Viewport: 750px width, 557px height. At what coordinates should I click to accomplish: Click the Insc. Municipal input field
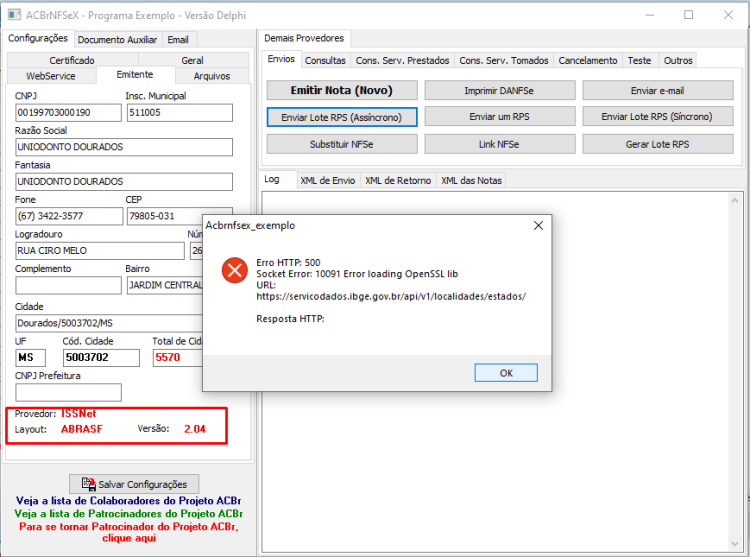tap(180, 113)
